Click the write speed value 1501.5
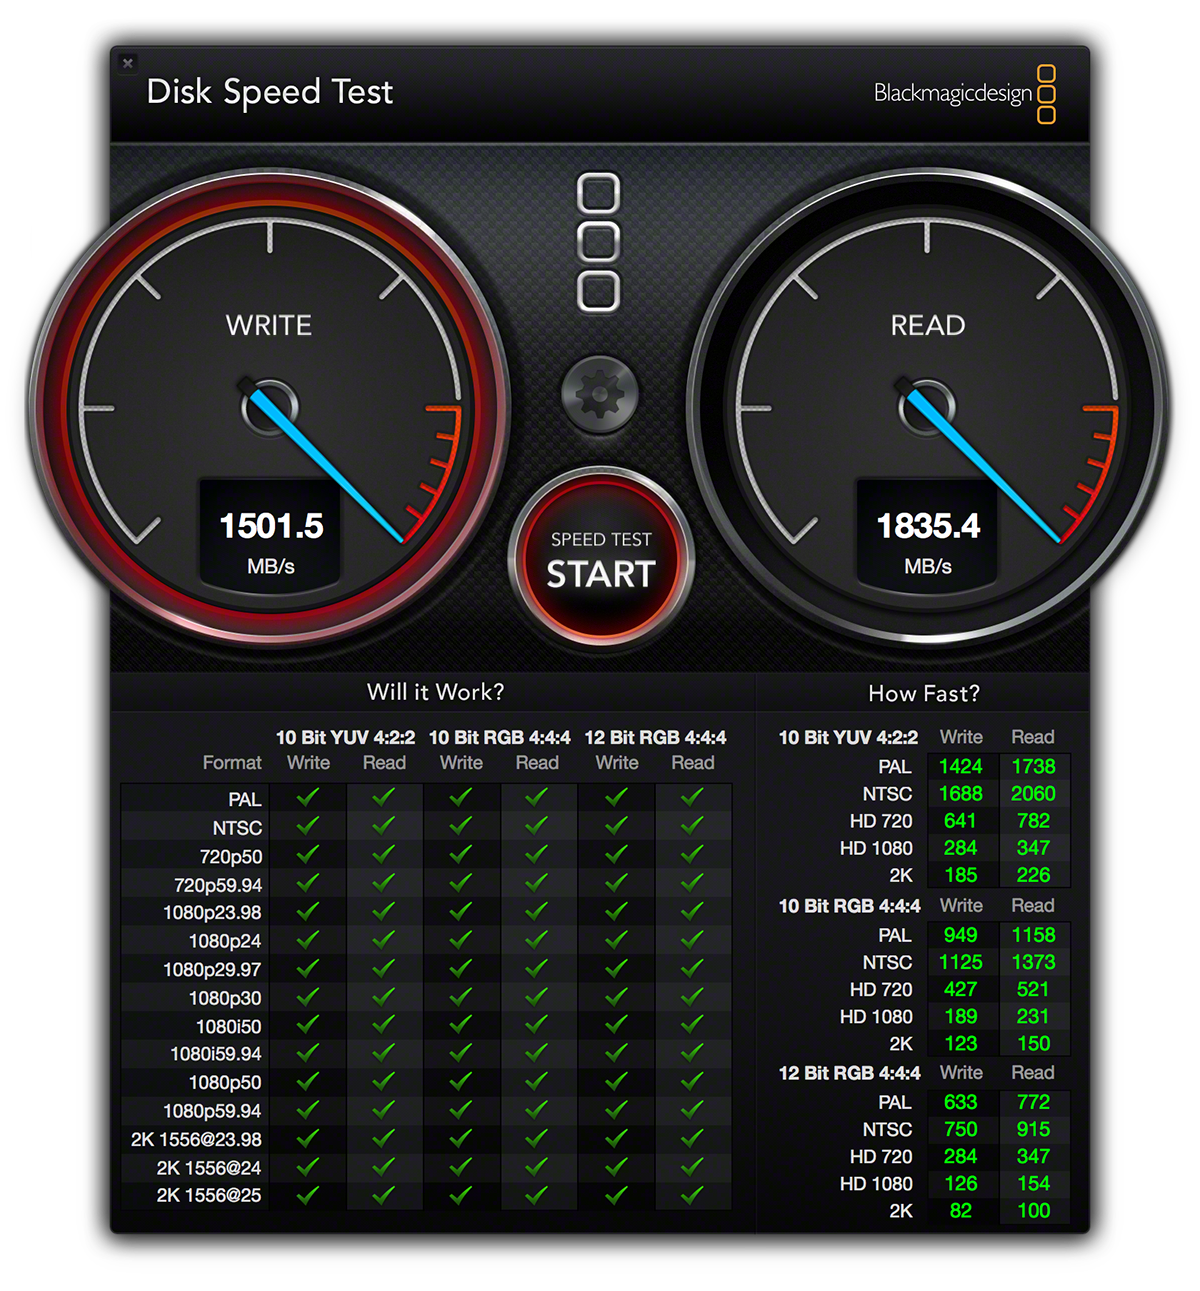The height and width of the screenshot is (1291, 1200). pos(271,525)
